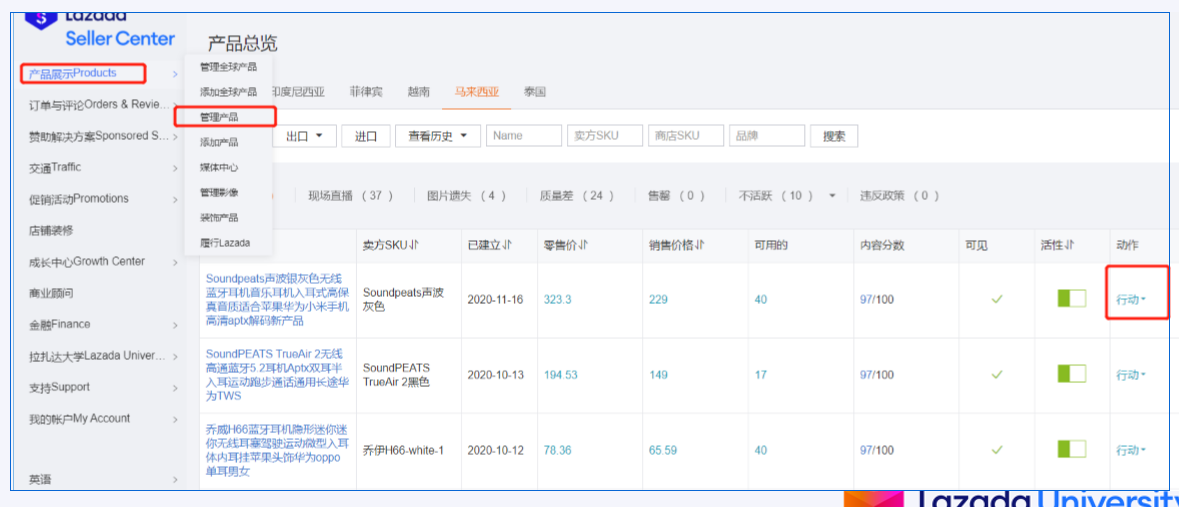The width and height of the screenshot is (1179, 507).
Task: Select 管理全球产品 from the Products submenu
Action: click(x=229, y=67)
